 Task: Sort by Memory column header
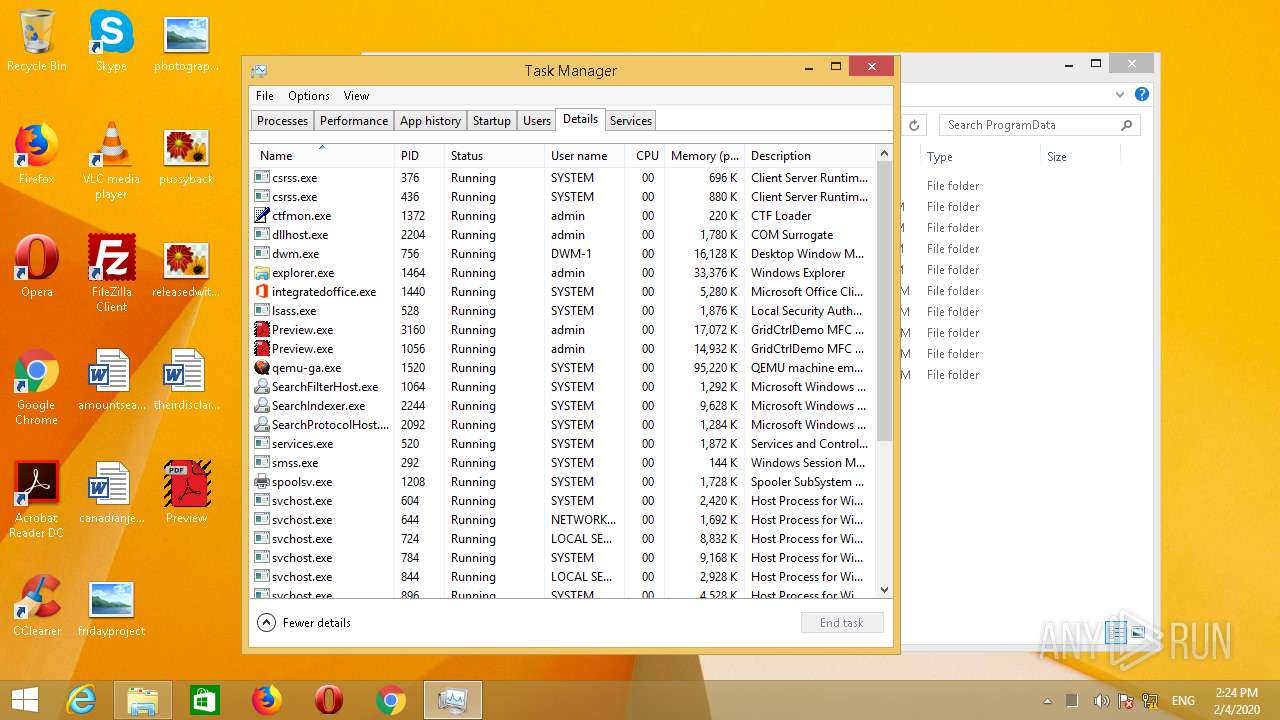click(705, 156)
